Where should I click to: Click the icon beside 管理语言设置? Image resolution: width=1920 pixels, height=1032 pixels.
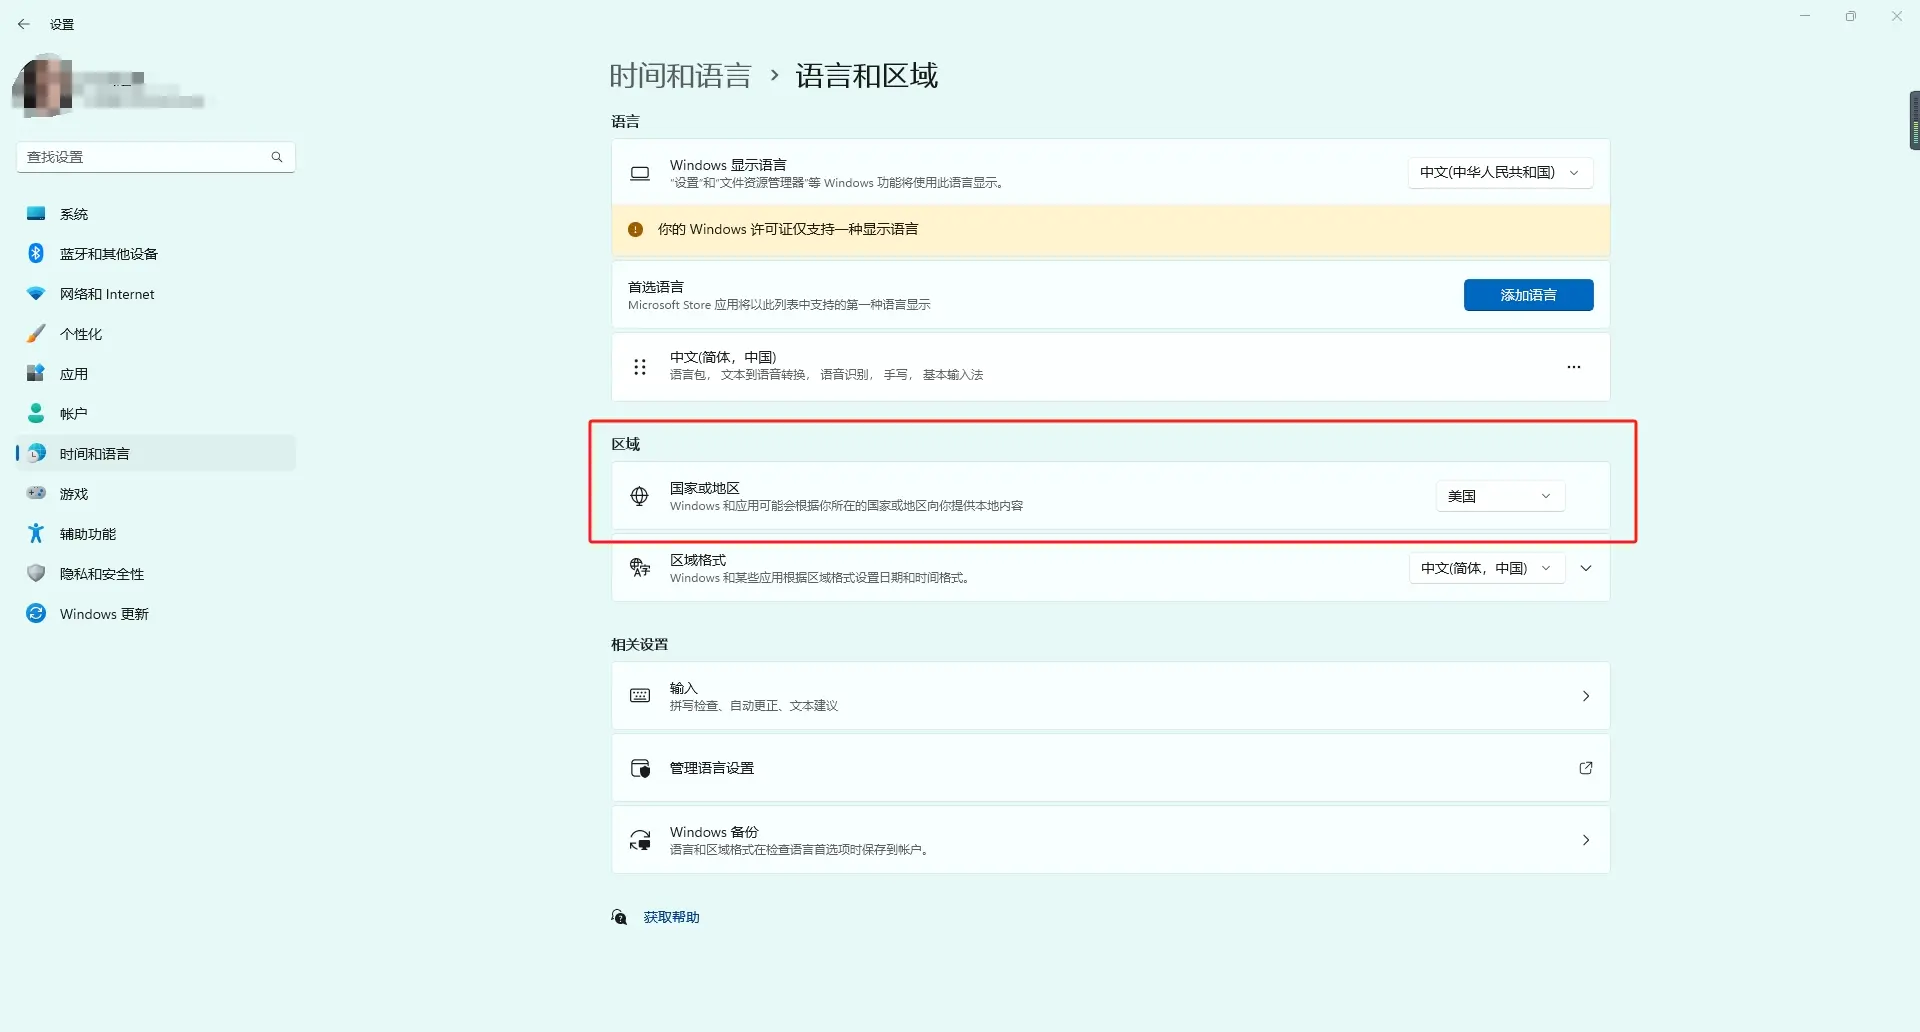[640, 767]
